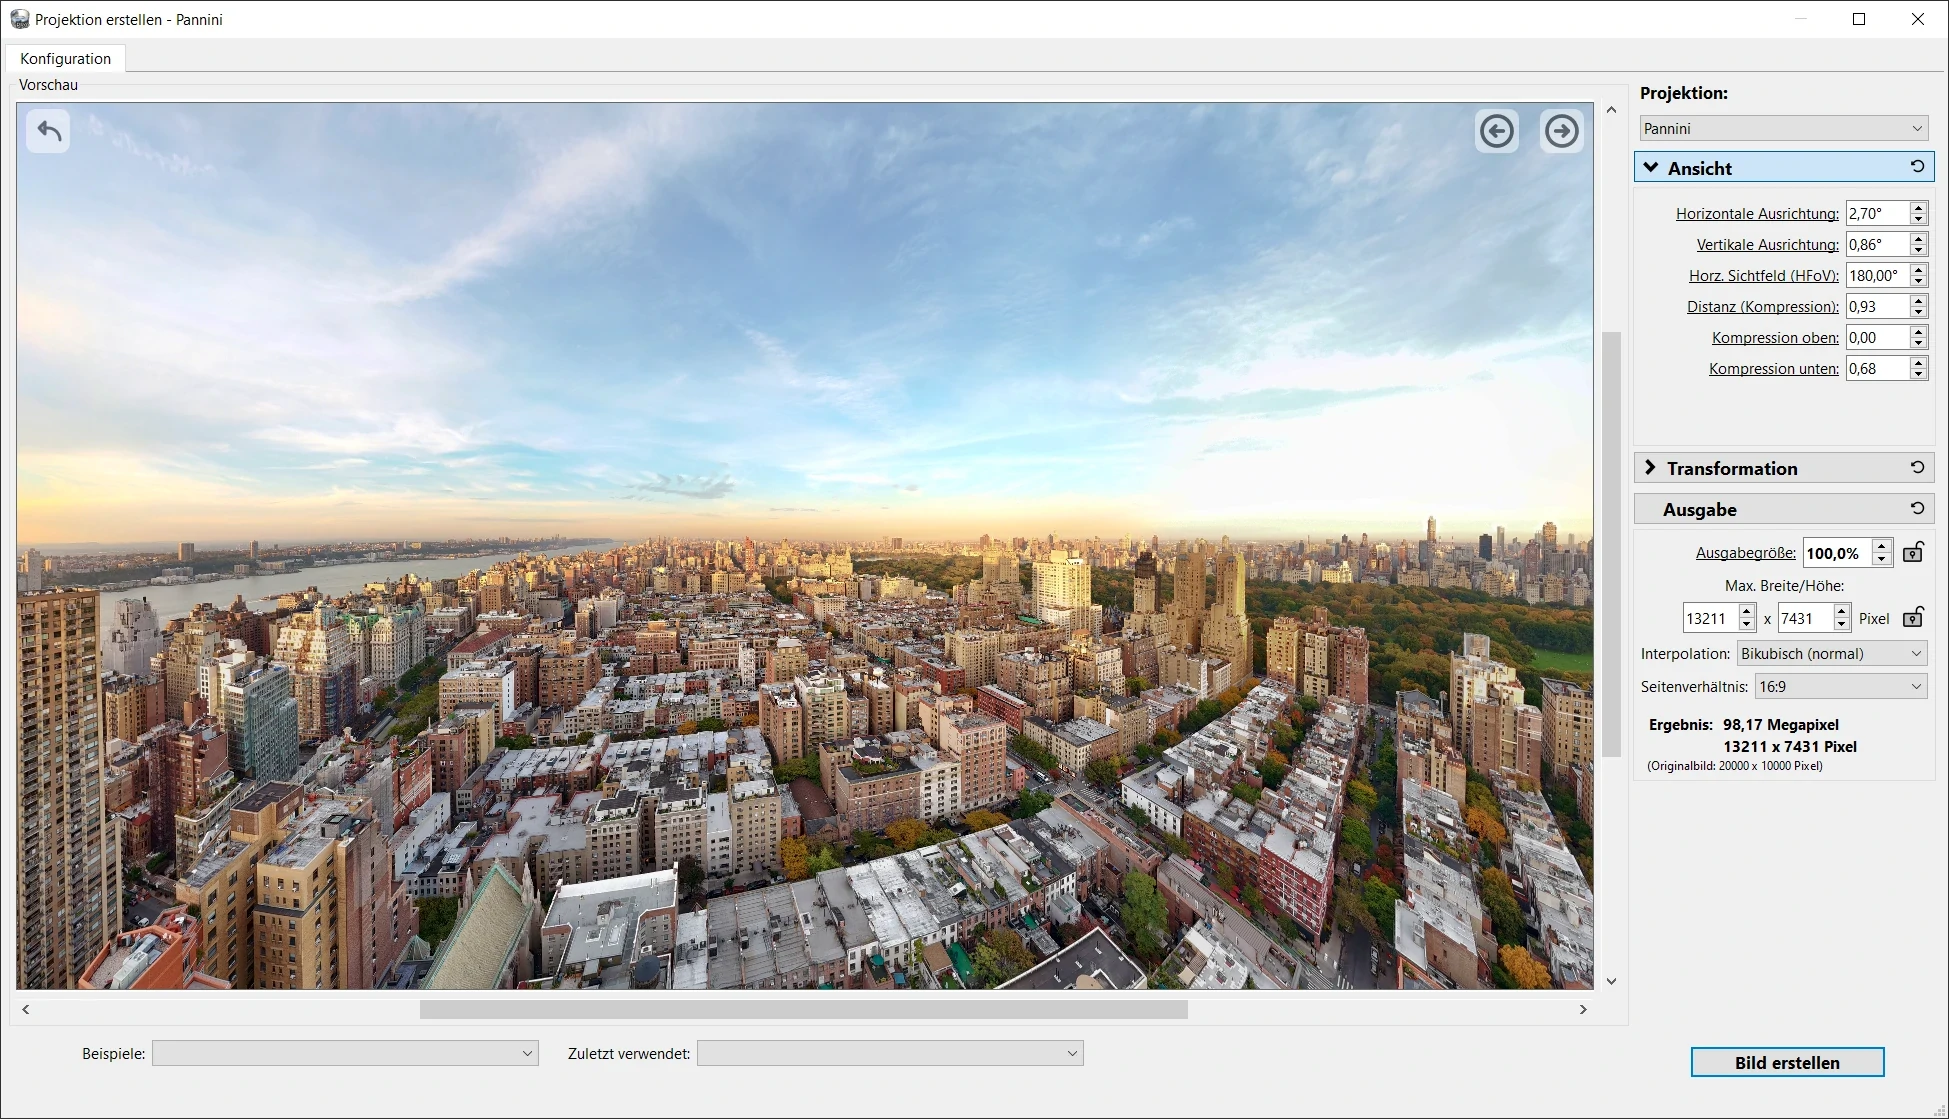Click the panorama preview image
This screenshot has width=1949, height=1119.
tap(805, 546)
